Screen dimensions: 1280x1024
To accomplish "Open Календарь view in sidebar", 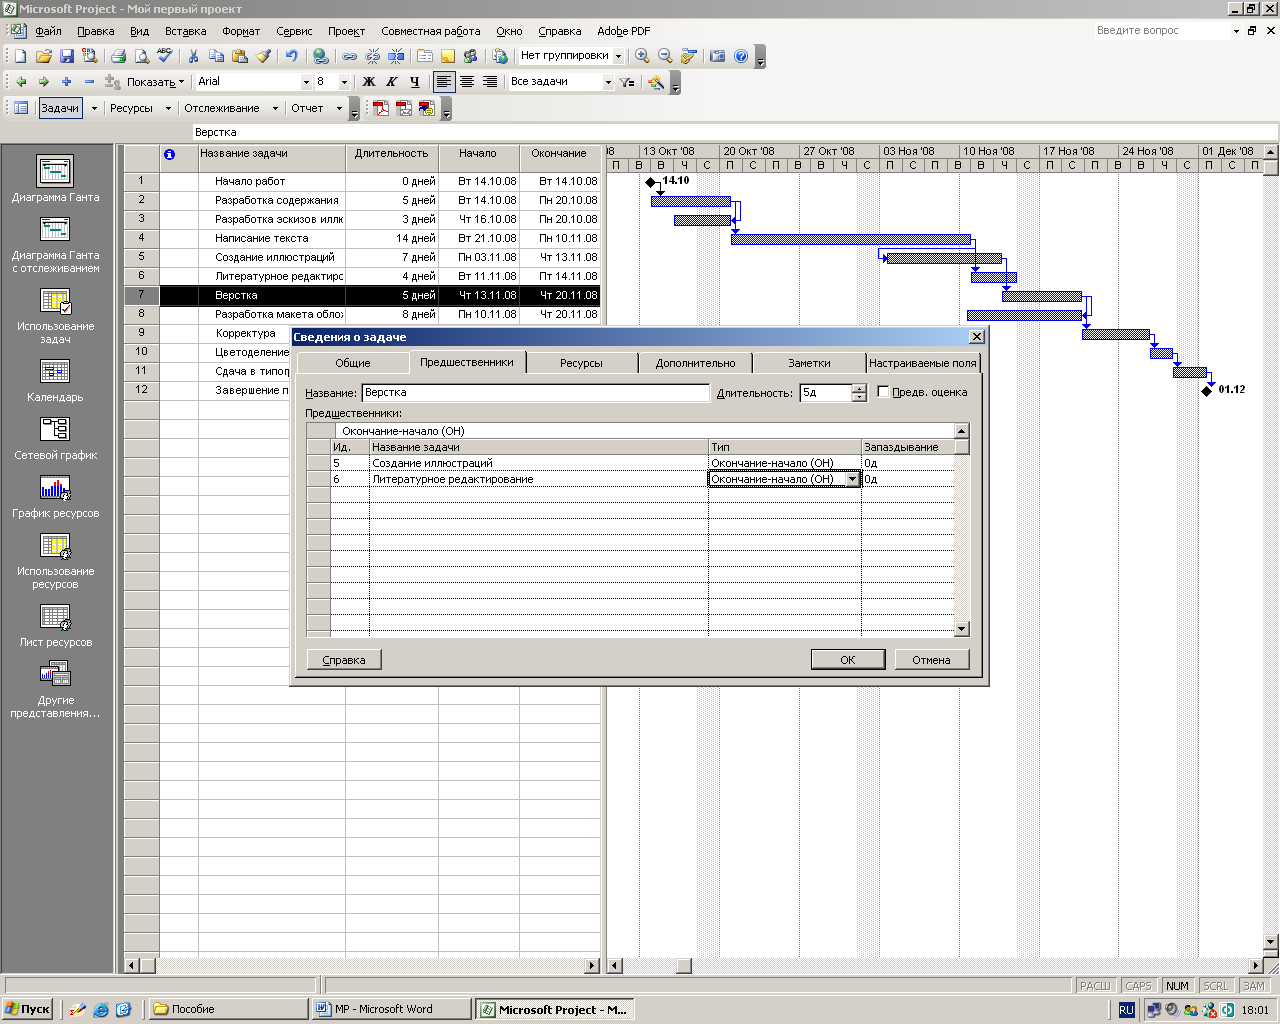I will coord(55,380).
